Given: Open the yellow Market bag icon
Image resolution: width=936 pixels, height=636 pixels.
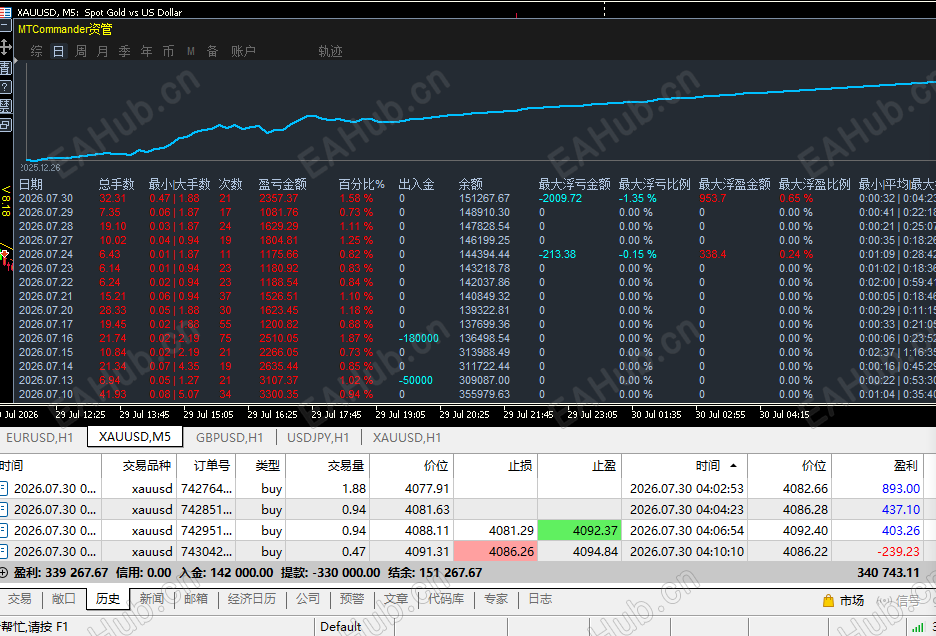Looking at the screenshot, I should point(828,601).
